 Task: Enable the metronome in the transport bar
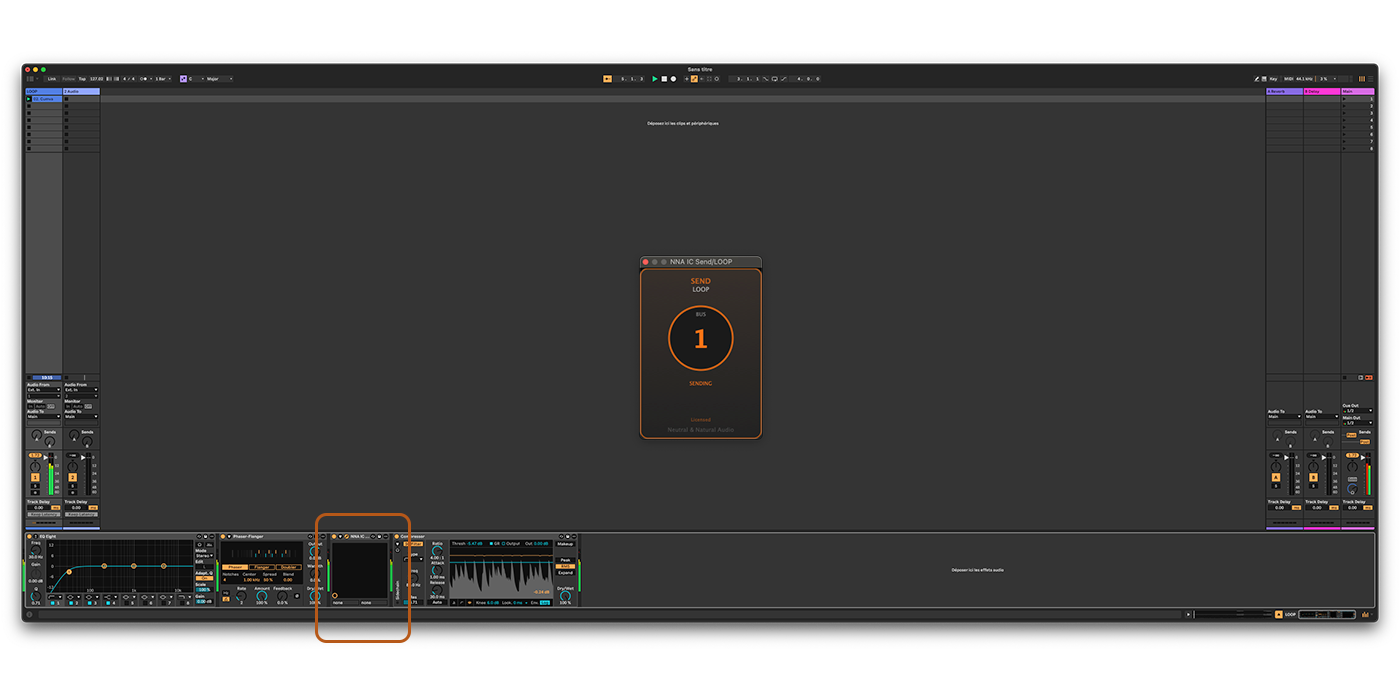tap(142, 78)
